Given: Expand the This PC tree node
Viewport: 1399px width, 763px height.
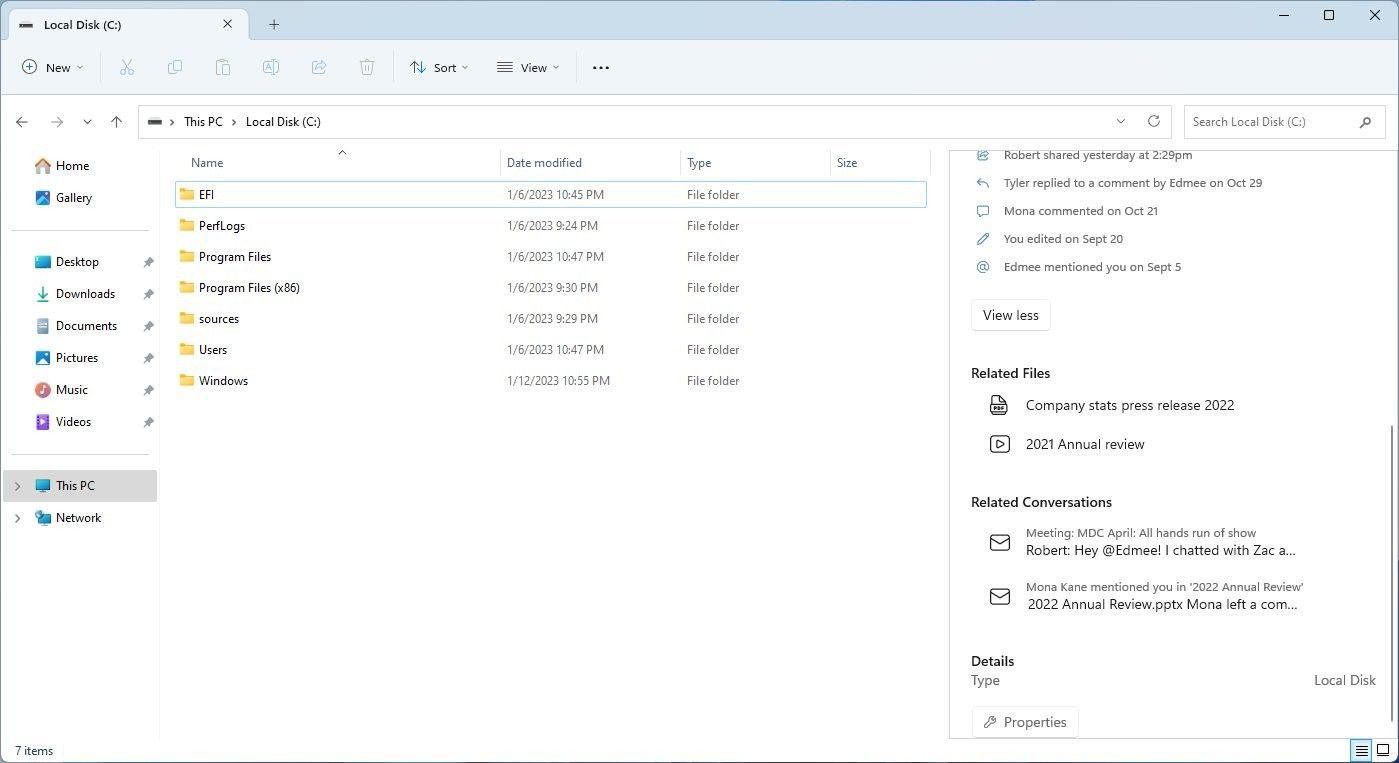Looking at the screenshot, I should 17,486.
